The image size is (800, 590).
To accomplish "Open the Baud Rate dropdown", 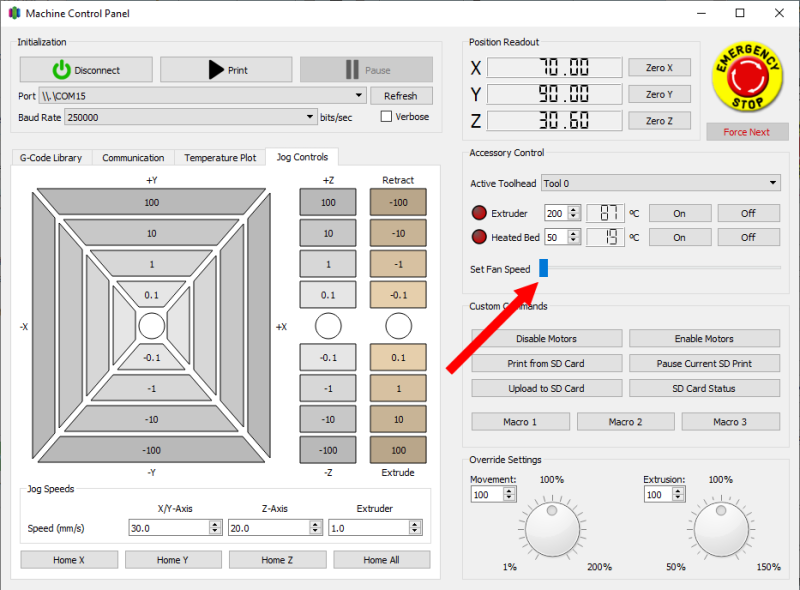I will [307, 116].
